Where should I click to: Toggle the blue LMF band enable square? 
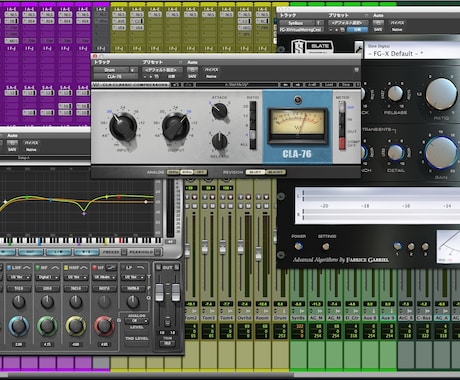(9, 268)
